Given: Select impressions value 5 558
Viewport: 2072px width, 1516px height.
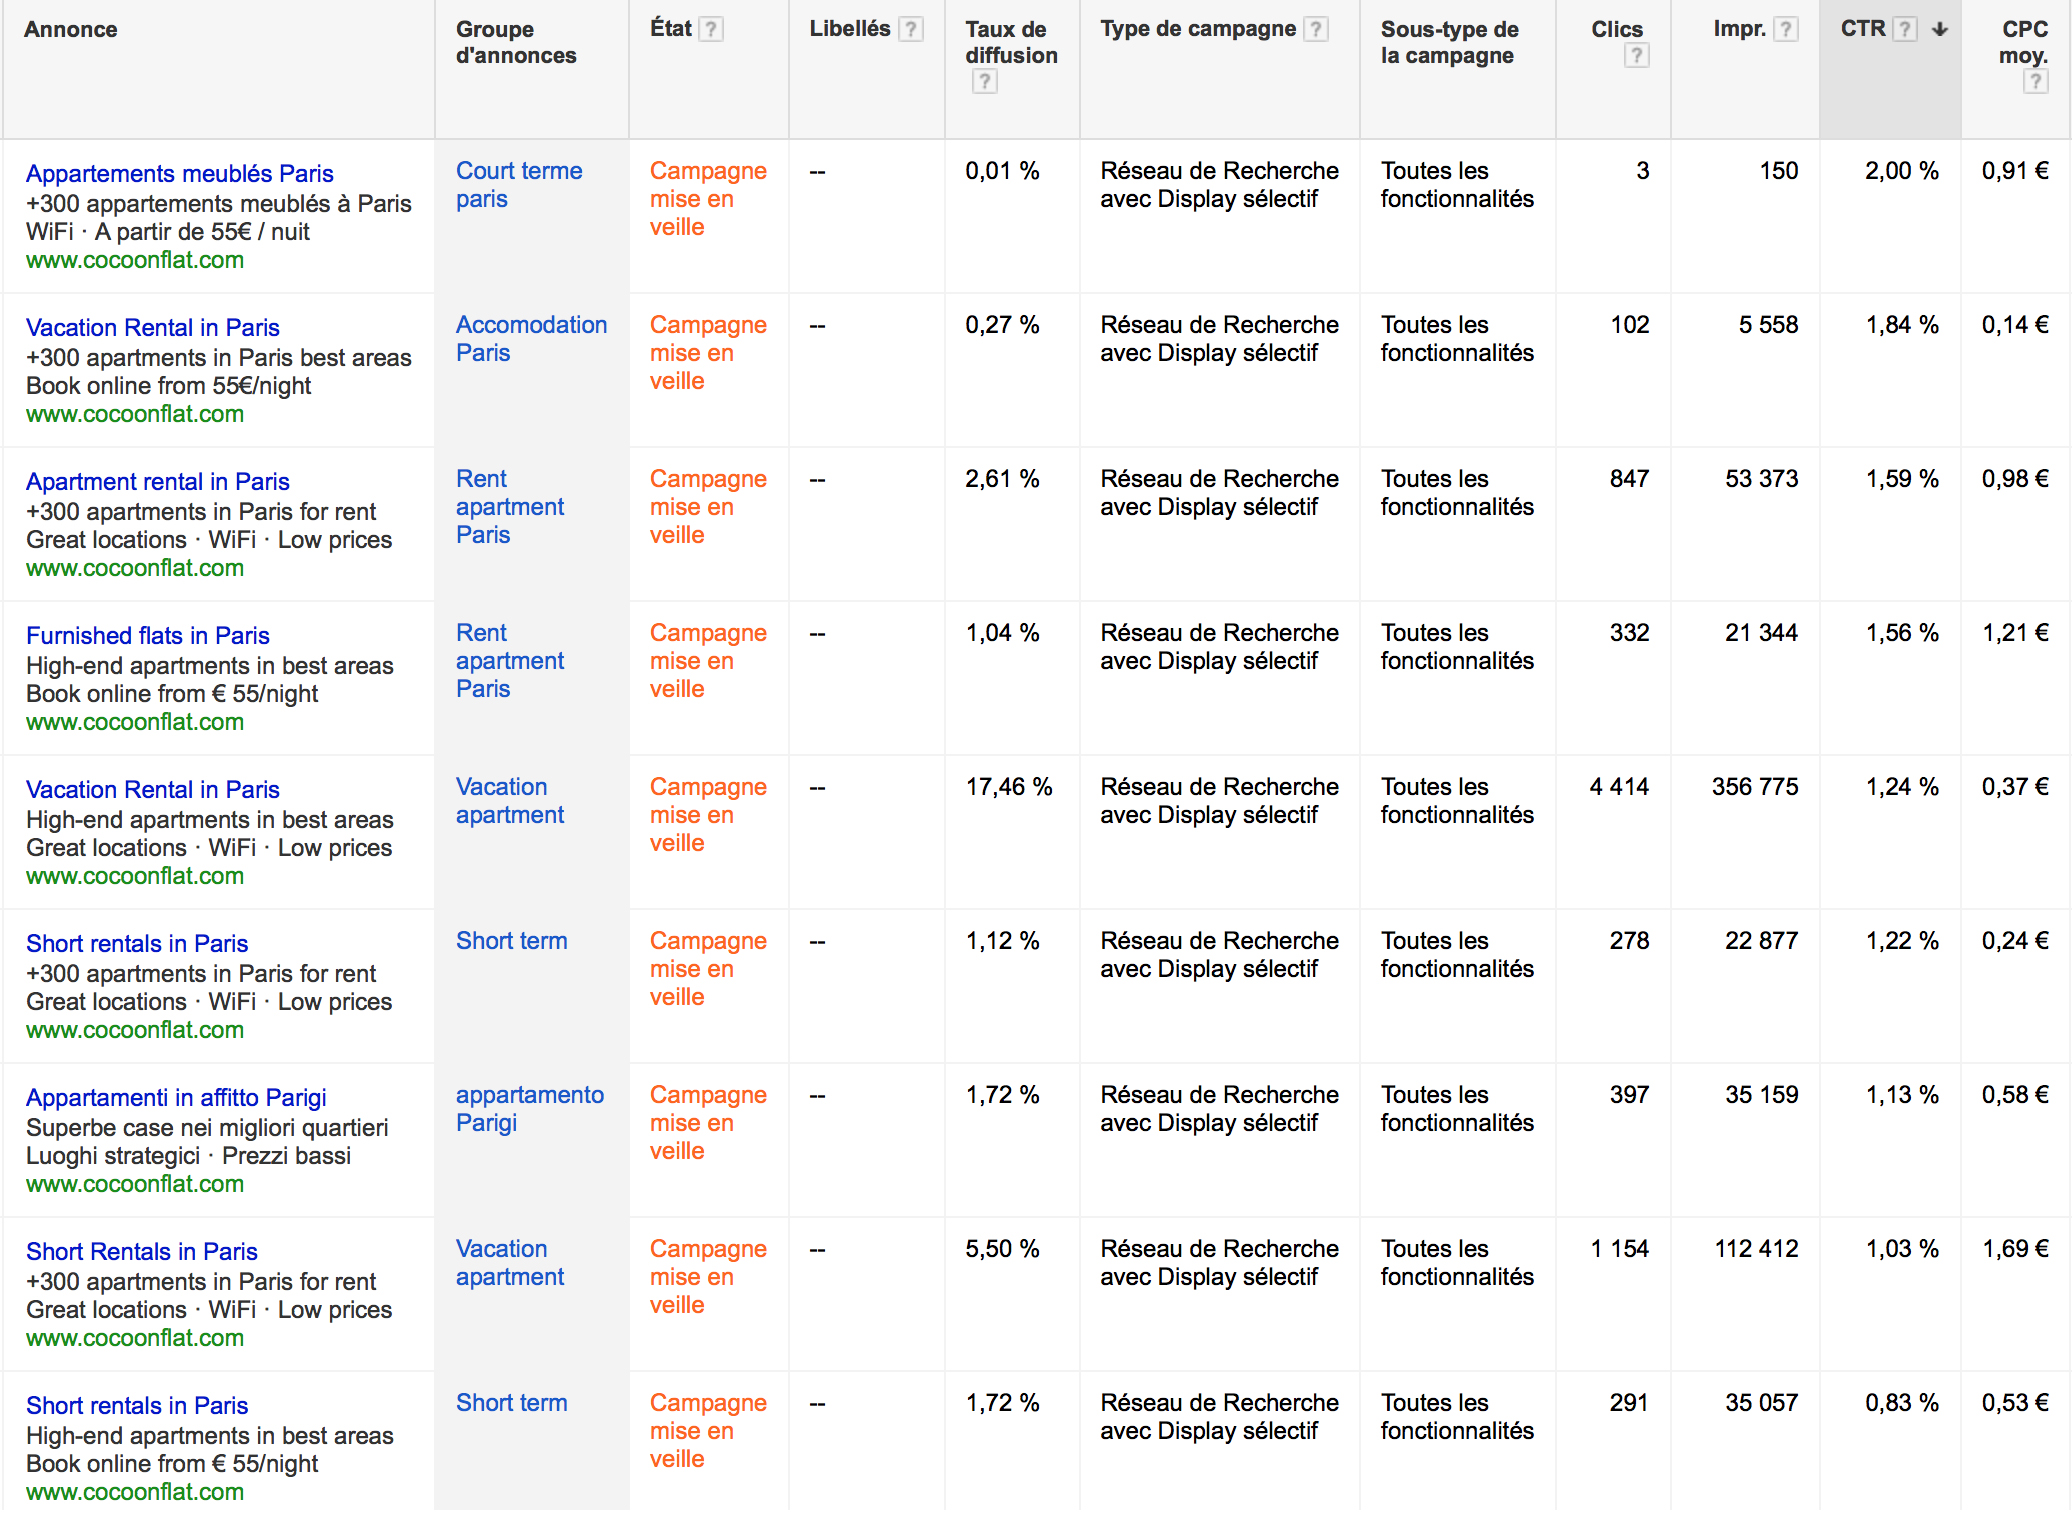Looking at the screenshot, I should click(1768, 325).
